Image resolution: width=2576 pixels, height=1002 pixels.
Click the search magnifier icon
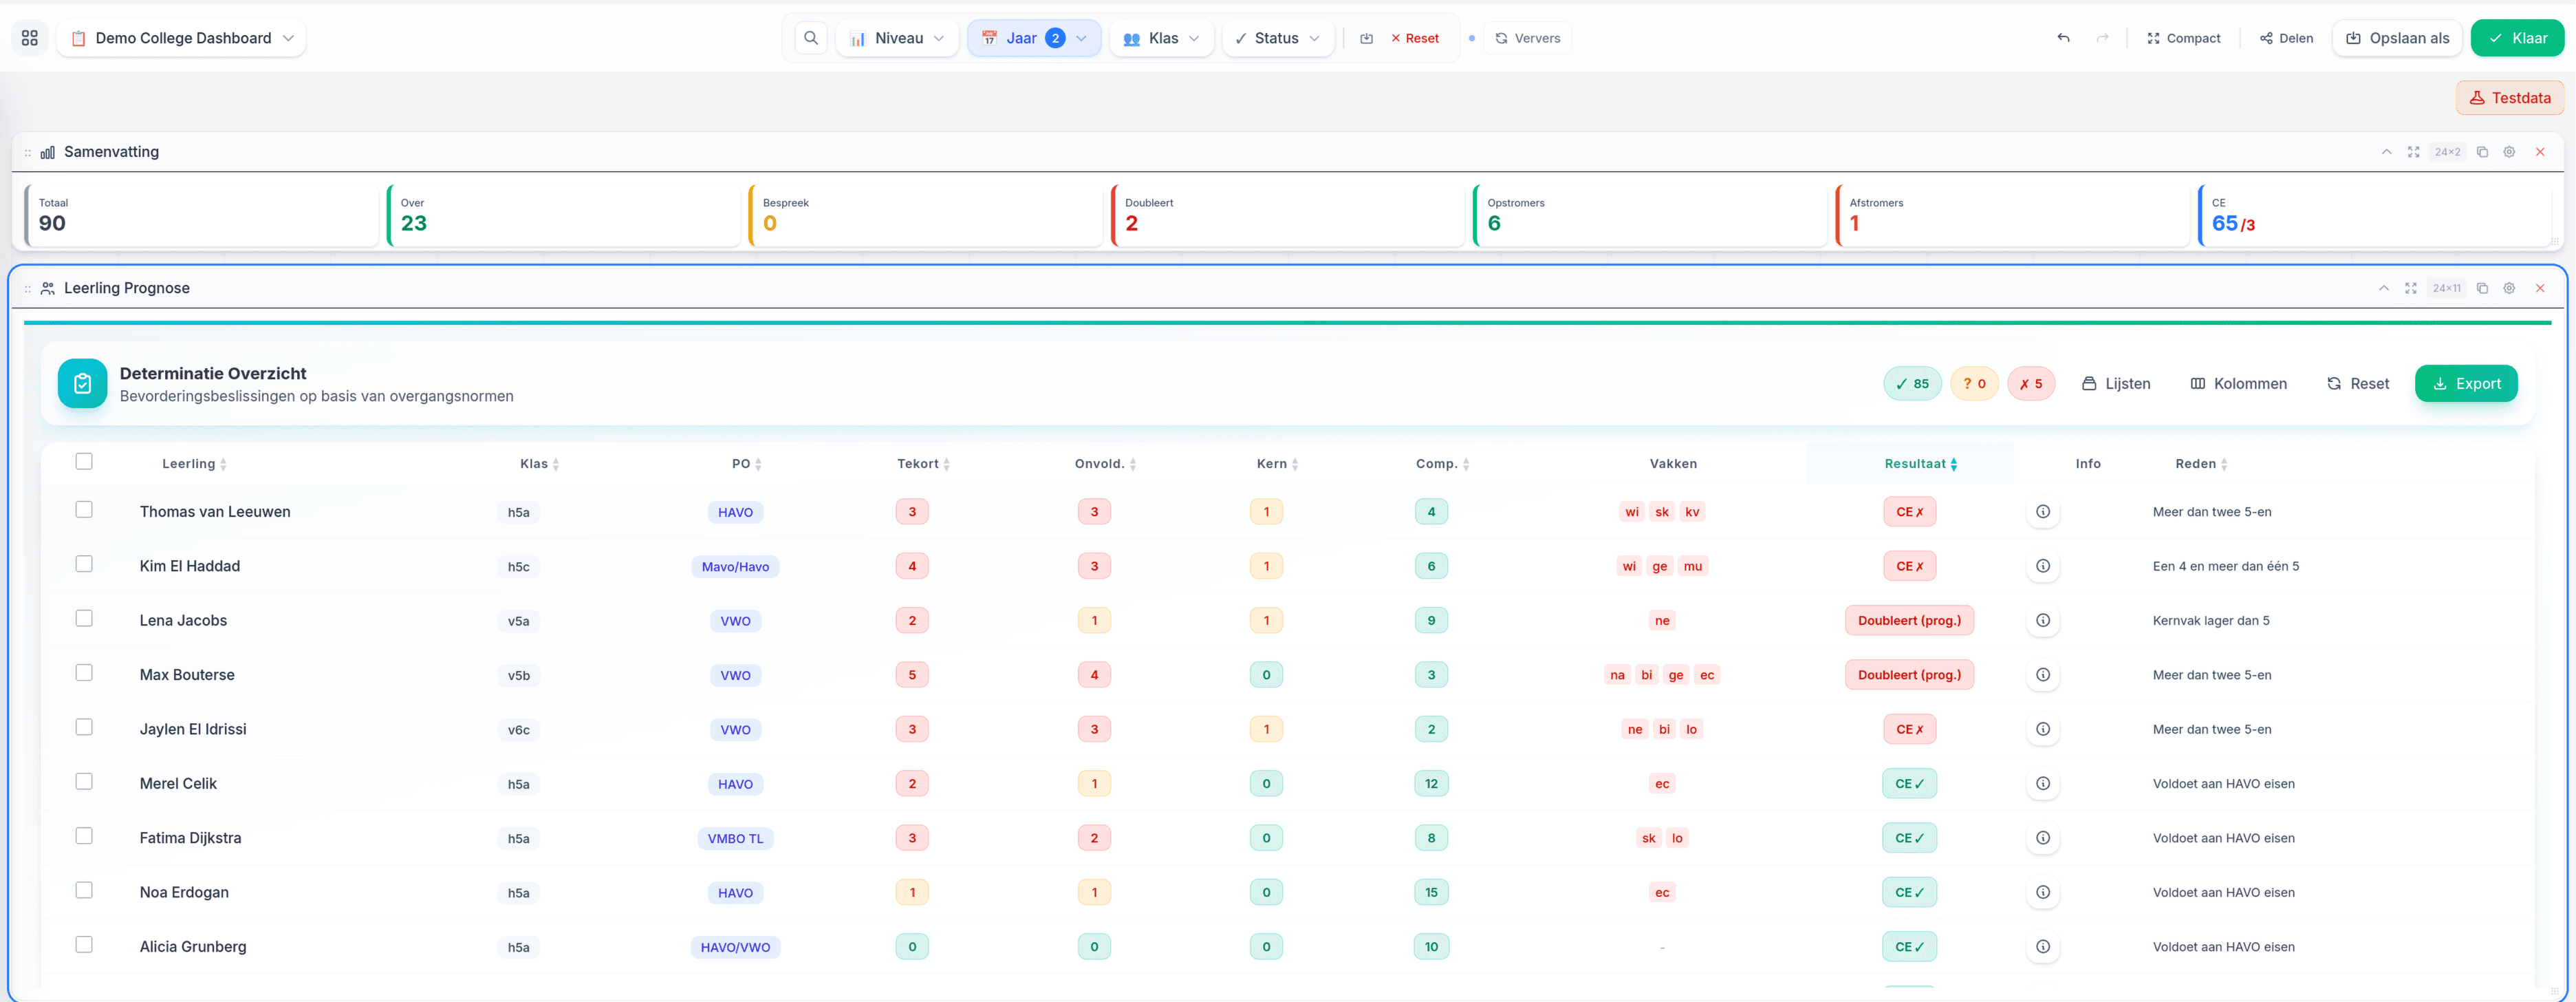click(811, 38)
